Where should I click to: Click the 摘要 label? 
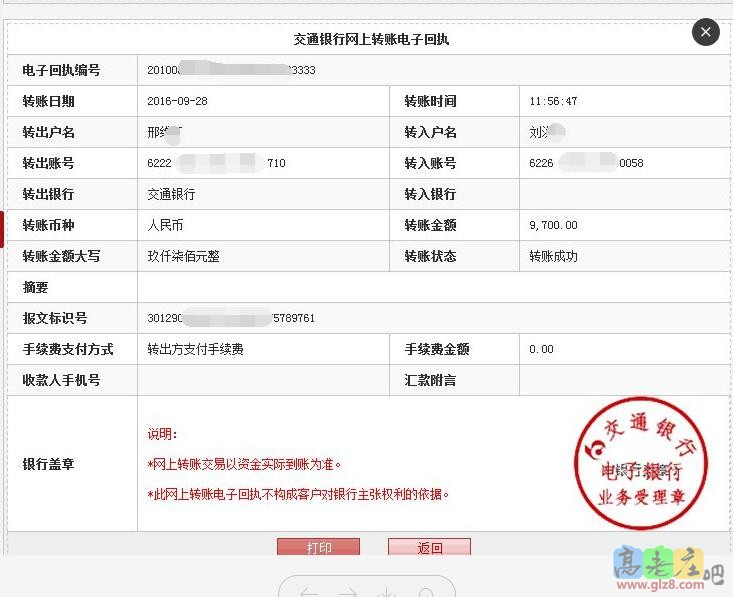(36, 287)
